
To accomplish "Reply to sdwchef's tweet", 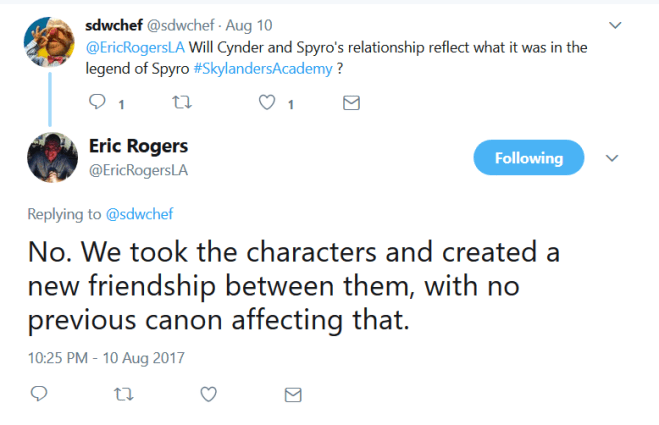I will [97, 103].
